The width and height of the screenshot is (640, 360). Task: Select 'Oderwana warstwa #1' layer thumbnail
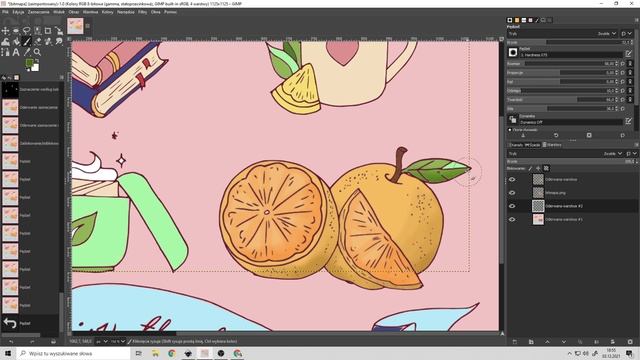(x=538, y=220)
